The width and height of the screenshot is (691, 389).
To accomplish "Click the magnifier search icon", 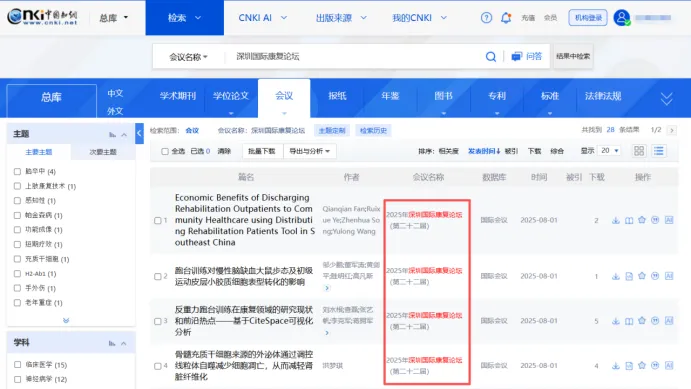I will (490, 56).
